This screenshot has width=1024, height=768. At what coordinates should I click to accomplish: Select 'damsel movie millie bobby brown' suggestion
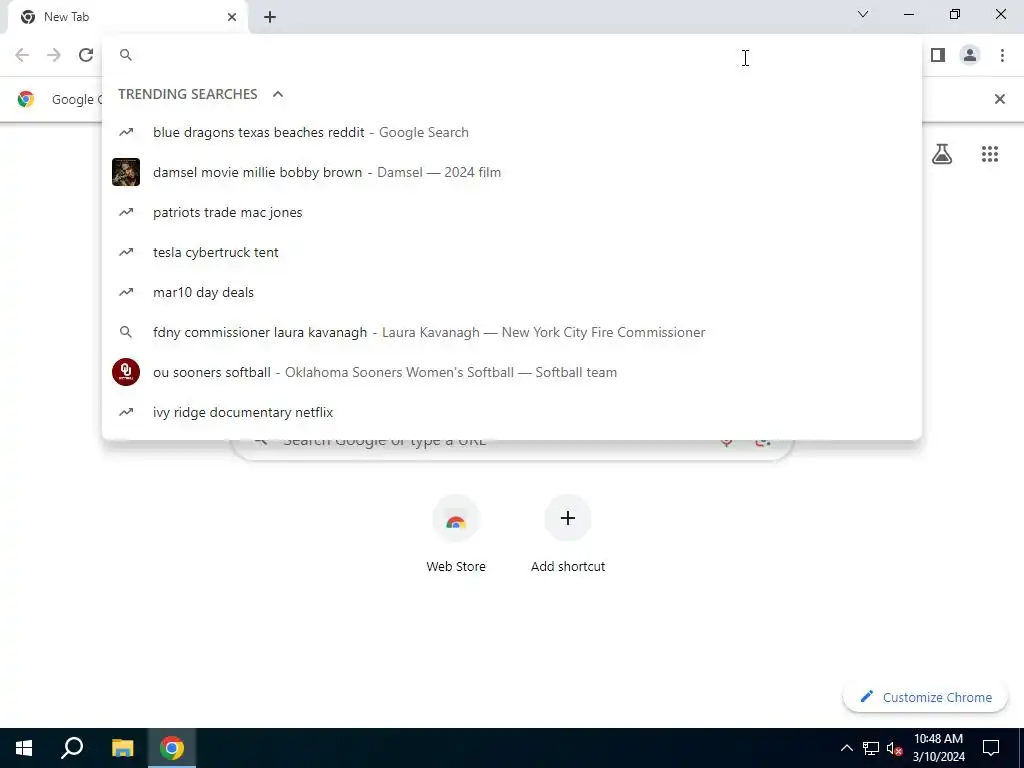(512, 172)
